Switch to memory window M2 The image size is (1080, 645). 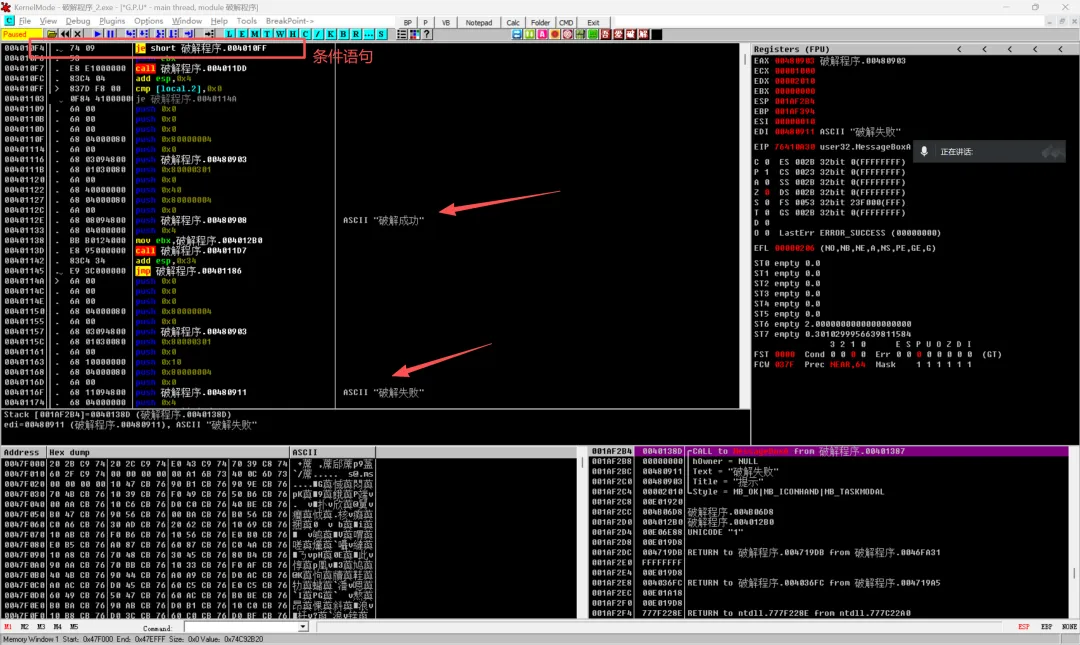point(25,626)
